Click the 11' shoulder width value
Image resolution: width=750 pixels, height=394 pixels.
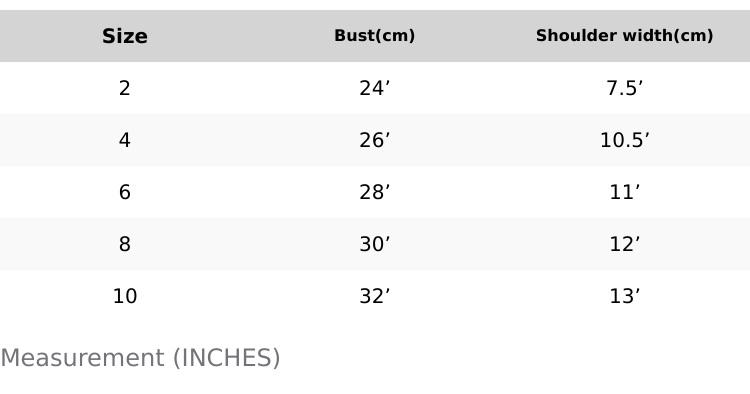click(x=624, y=192)
